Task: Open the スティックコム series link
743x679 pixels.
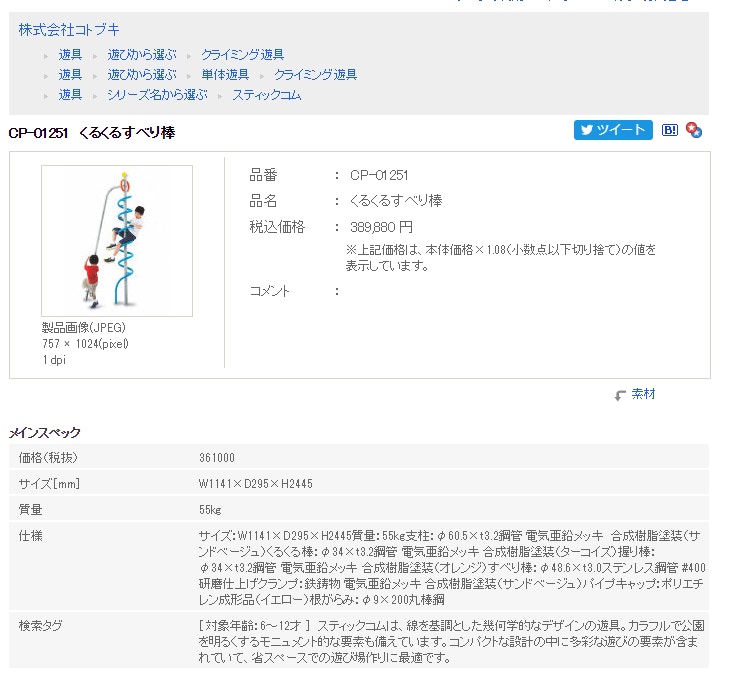Action: (x=266, y=95)
